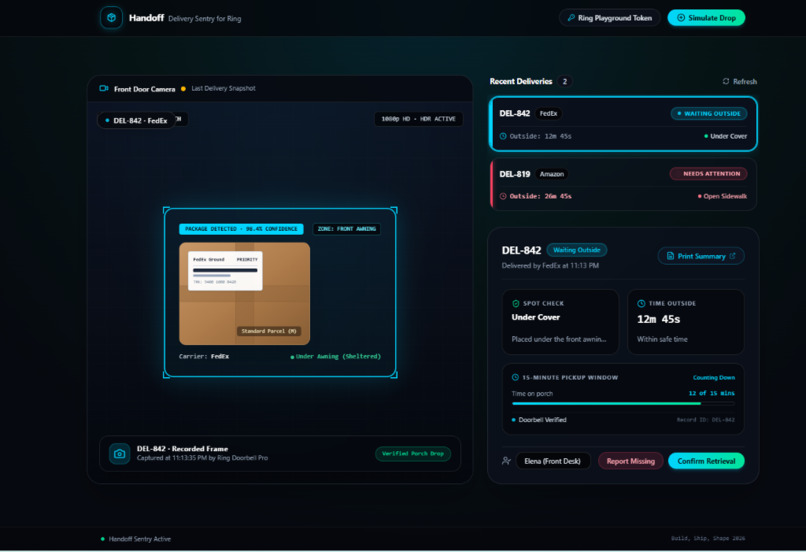Click the Standard Parcel (M) tag
This screenshot has height=552, width=806.
(269, 331)
